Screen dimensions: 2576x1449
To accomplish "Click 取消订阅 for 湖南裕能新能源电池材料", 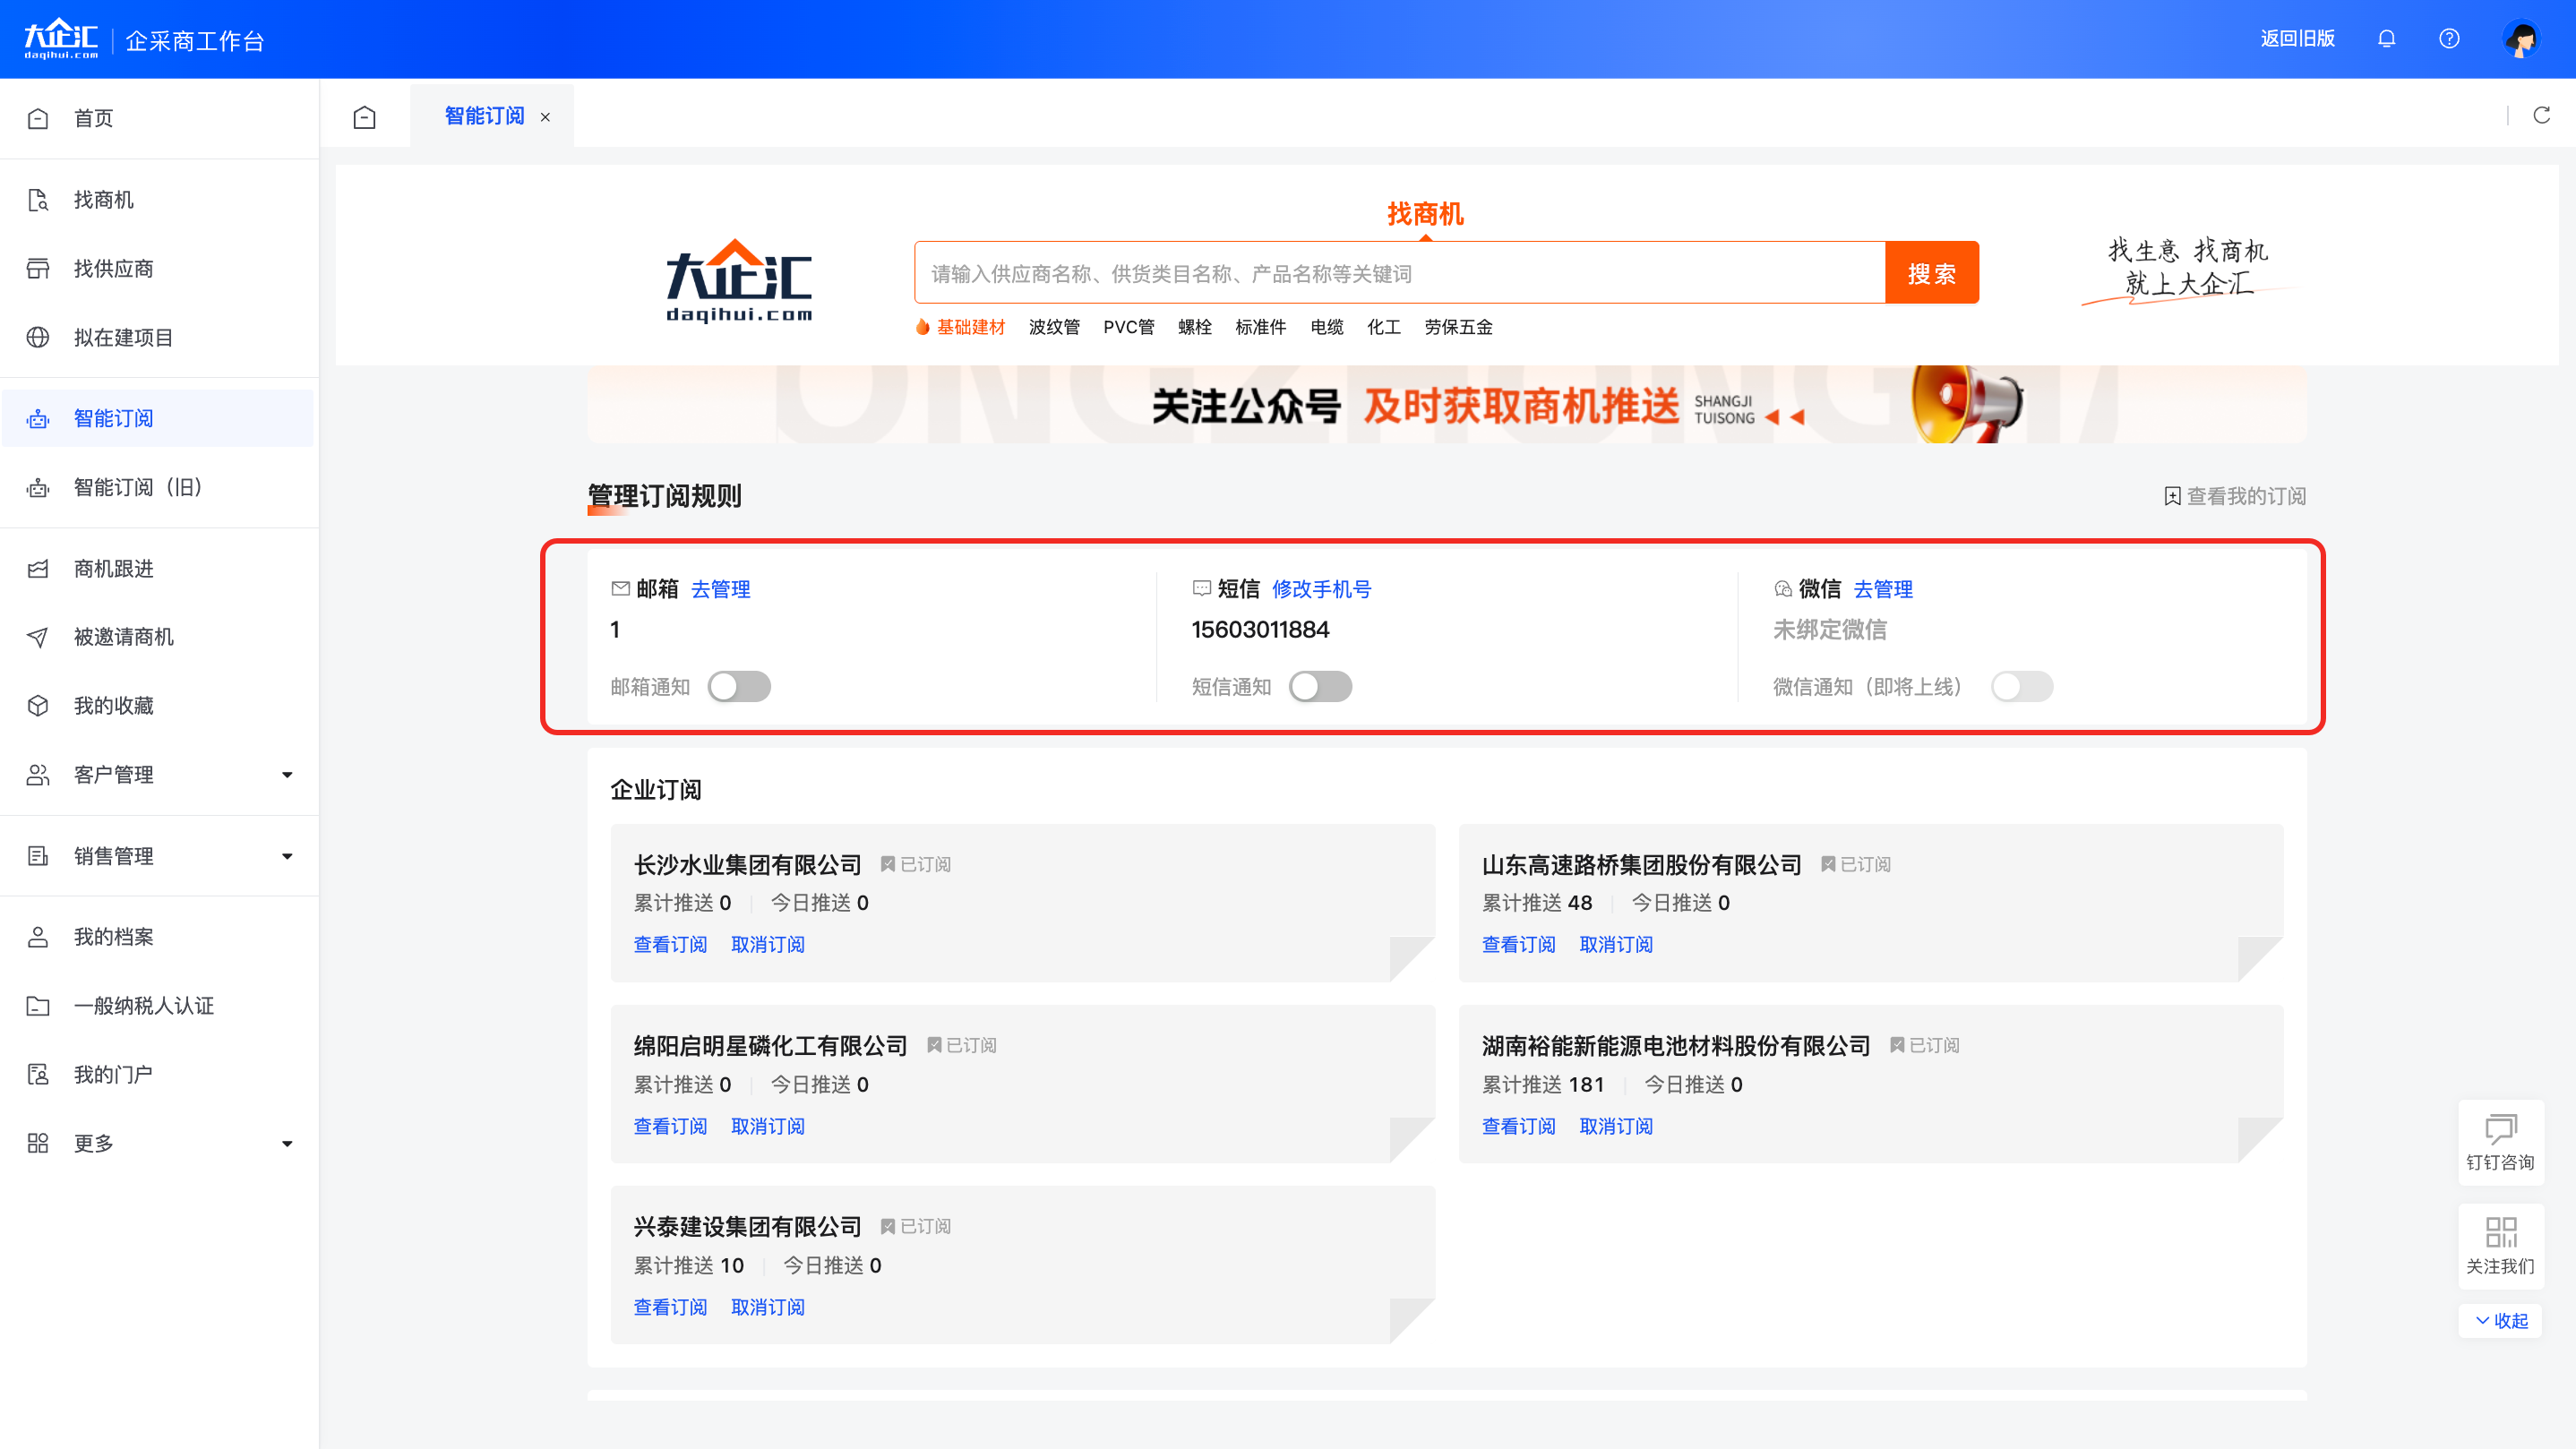I will [x=1616, y=1127].
